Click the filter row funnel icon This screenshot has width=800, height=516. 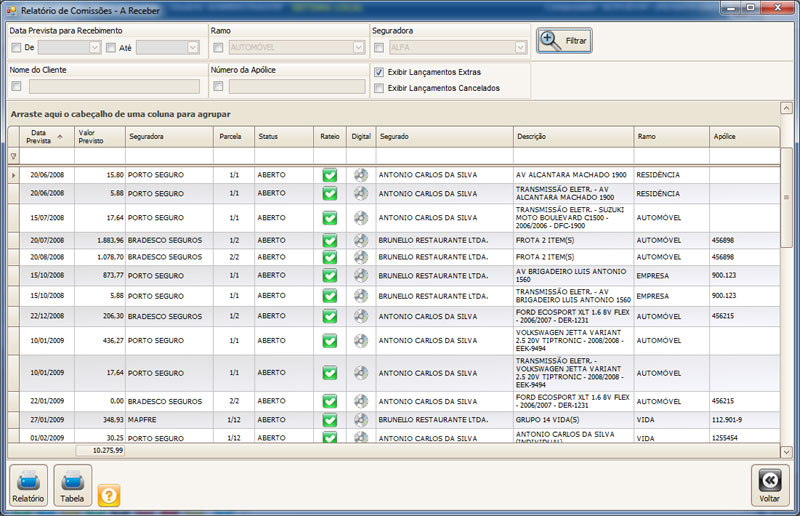14,156
